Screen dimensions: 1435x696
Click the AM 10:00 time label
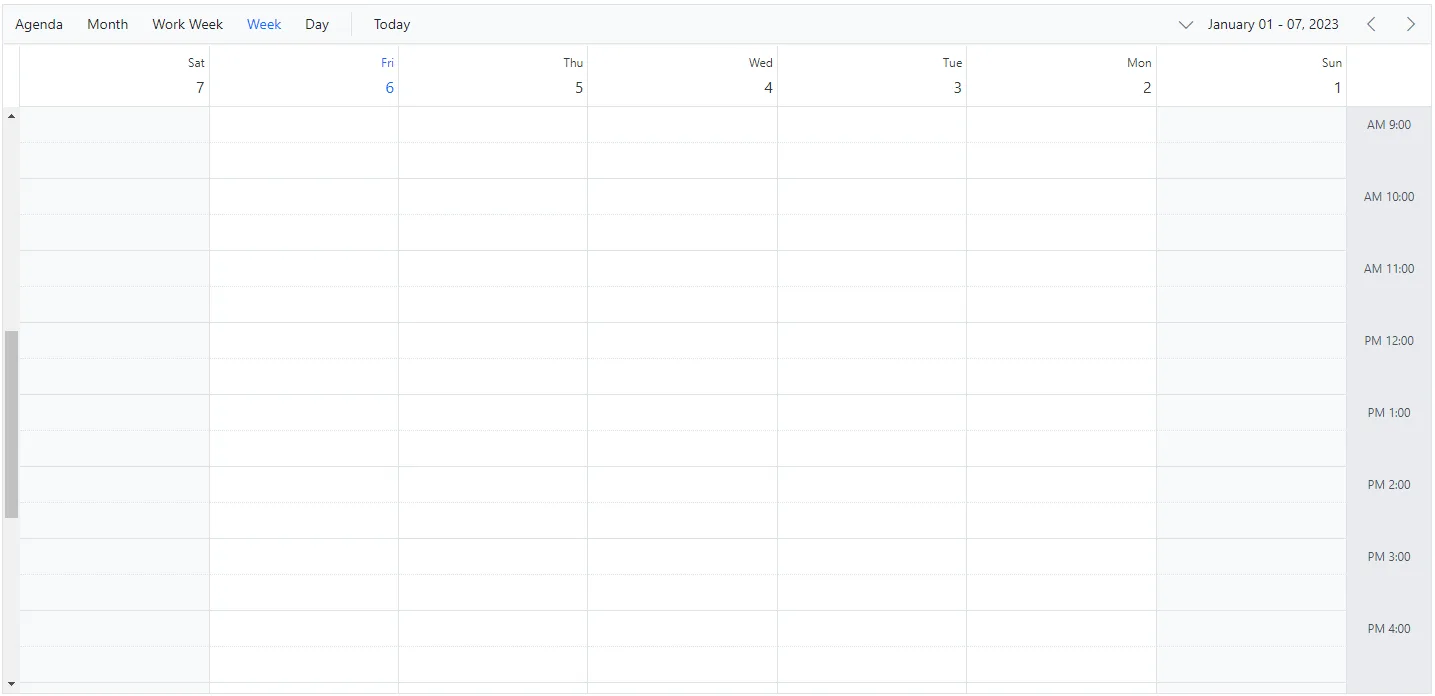1389,197
